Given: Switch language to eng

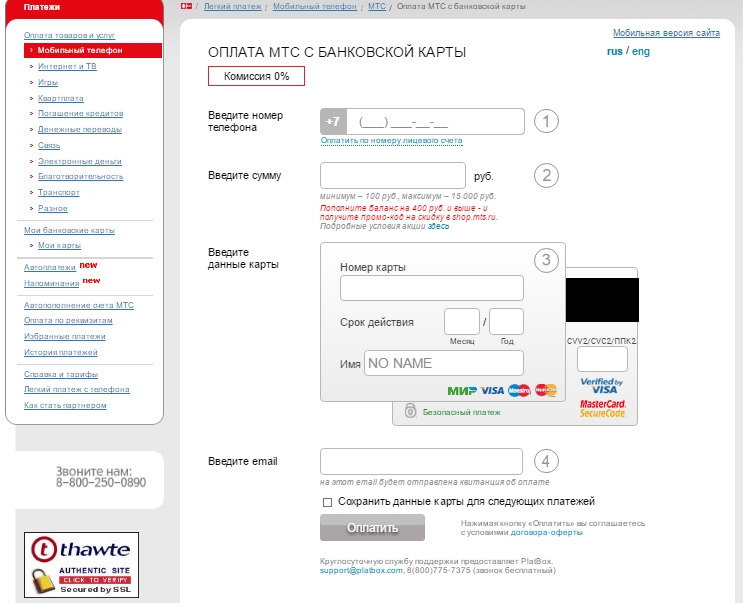Looking at the screenshot, I should coord(641,51).
